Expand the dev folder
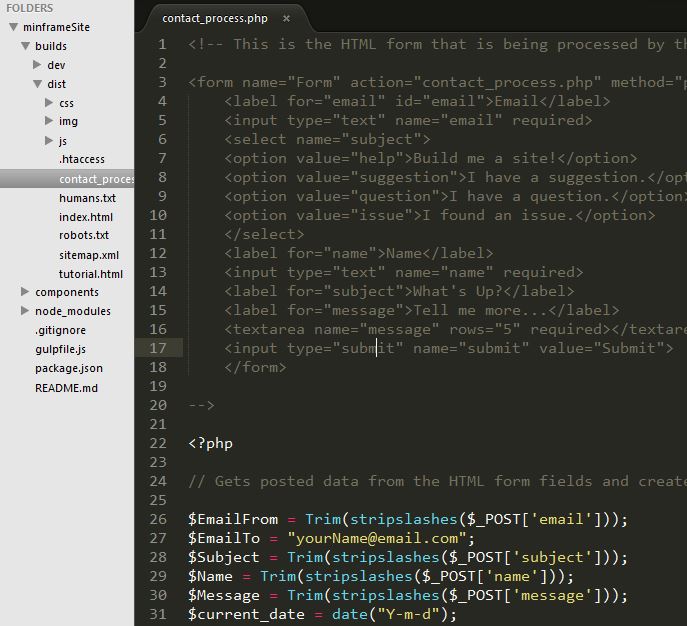 (37, 65)
